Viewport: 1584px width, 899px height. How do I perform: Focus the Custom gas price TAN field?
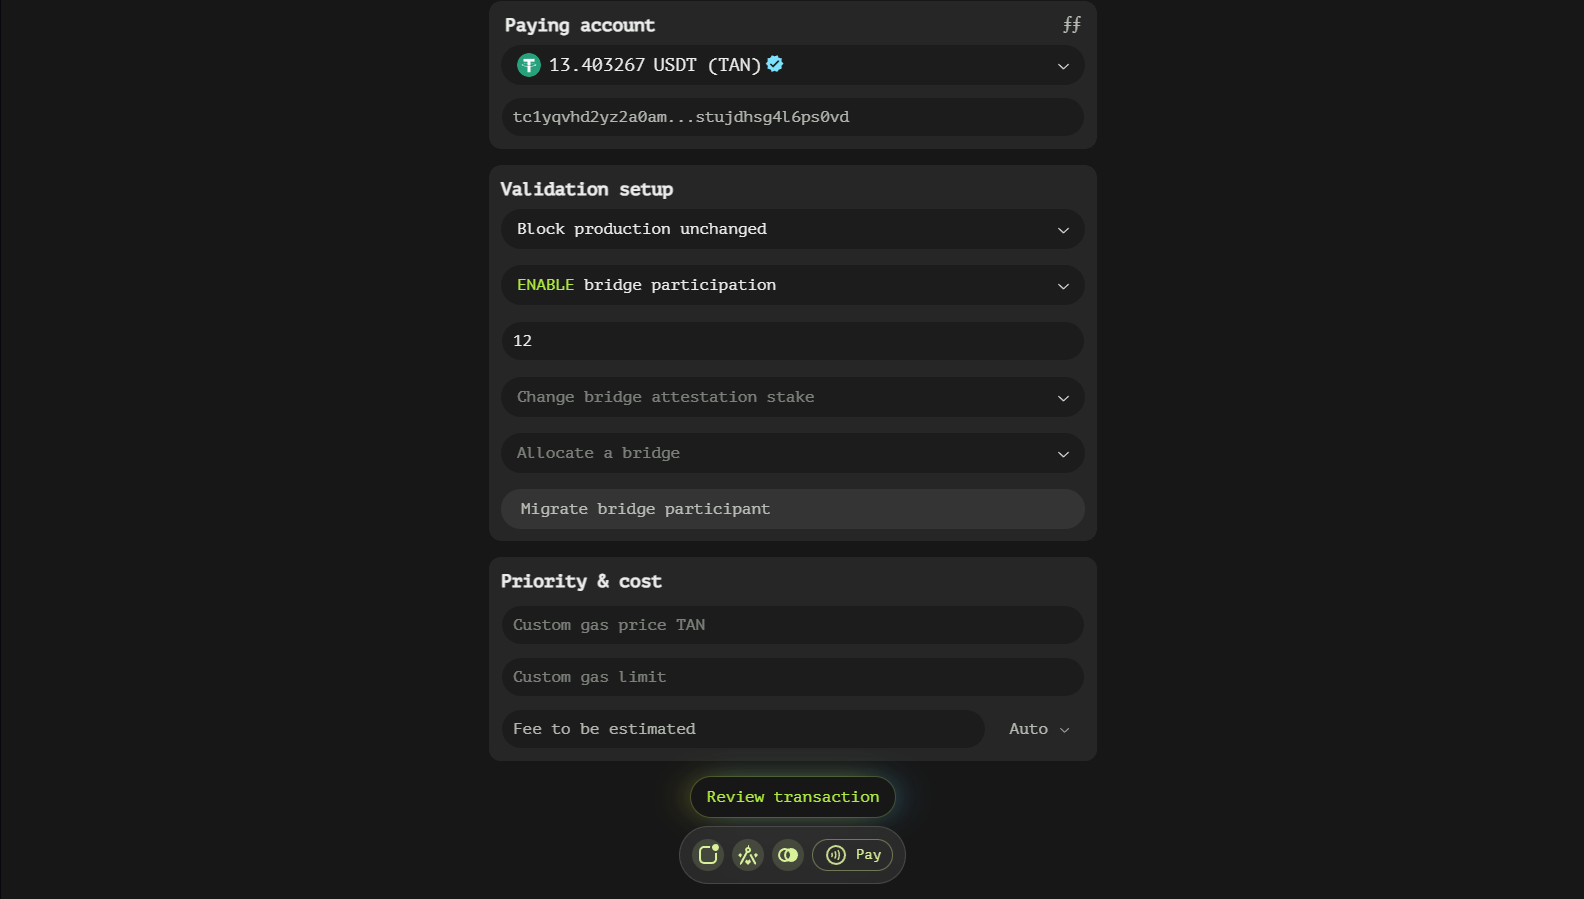tap(792, 625)
